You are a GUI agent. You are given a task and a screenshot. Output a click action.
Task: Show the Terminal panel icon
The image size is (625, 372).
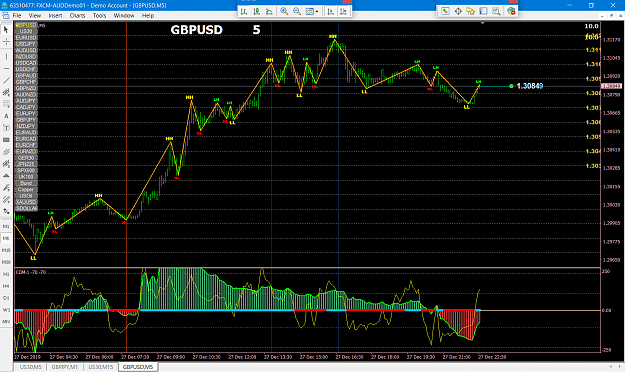tap(483, 11)
